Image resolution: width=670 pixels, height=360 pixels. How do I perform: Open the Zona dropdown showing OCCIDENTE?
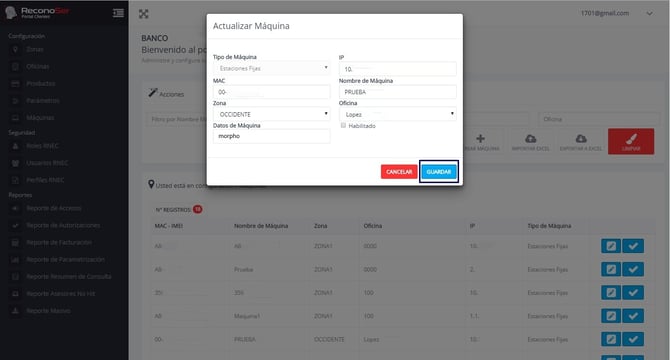tap(271, 114)
